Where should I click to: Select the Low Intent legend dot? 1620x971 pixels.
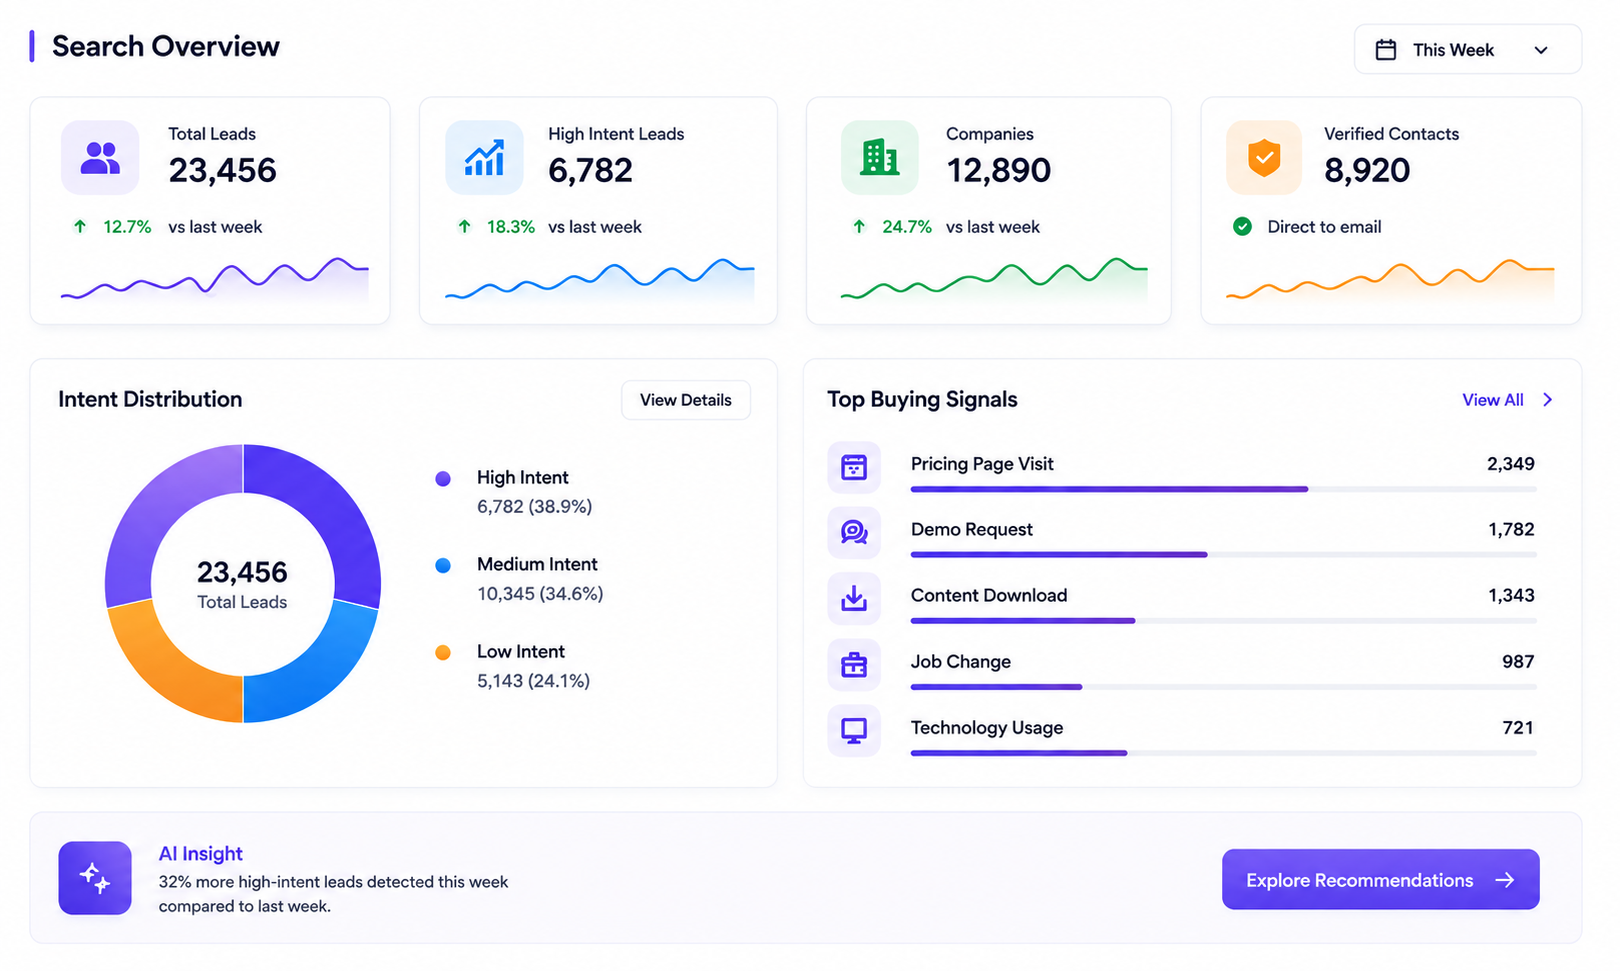point(443,653)
